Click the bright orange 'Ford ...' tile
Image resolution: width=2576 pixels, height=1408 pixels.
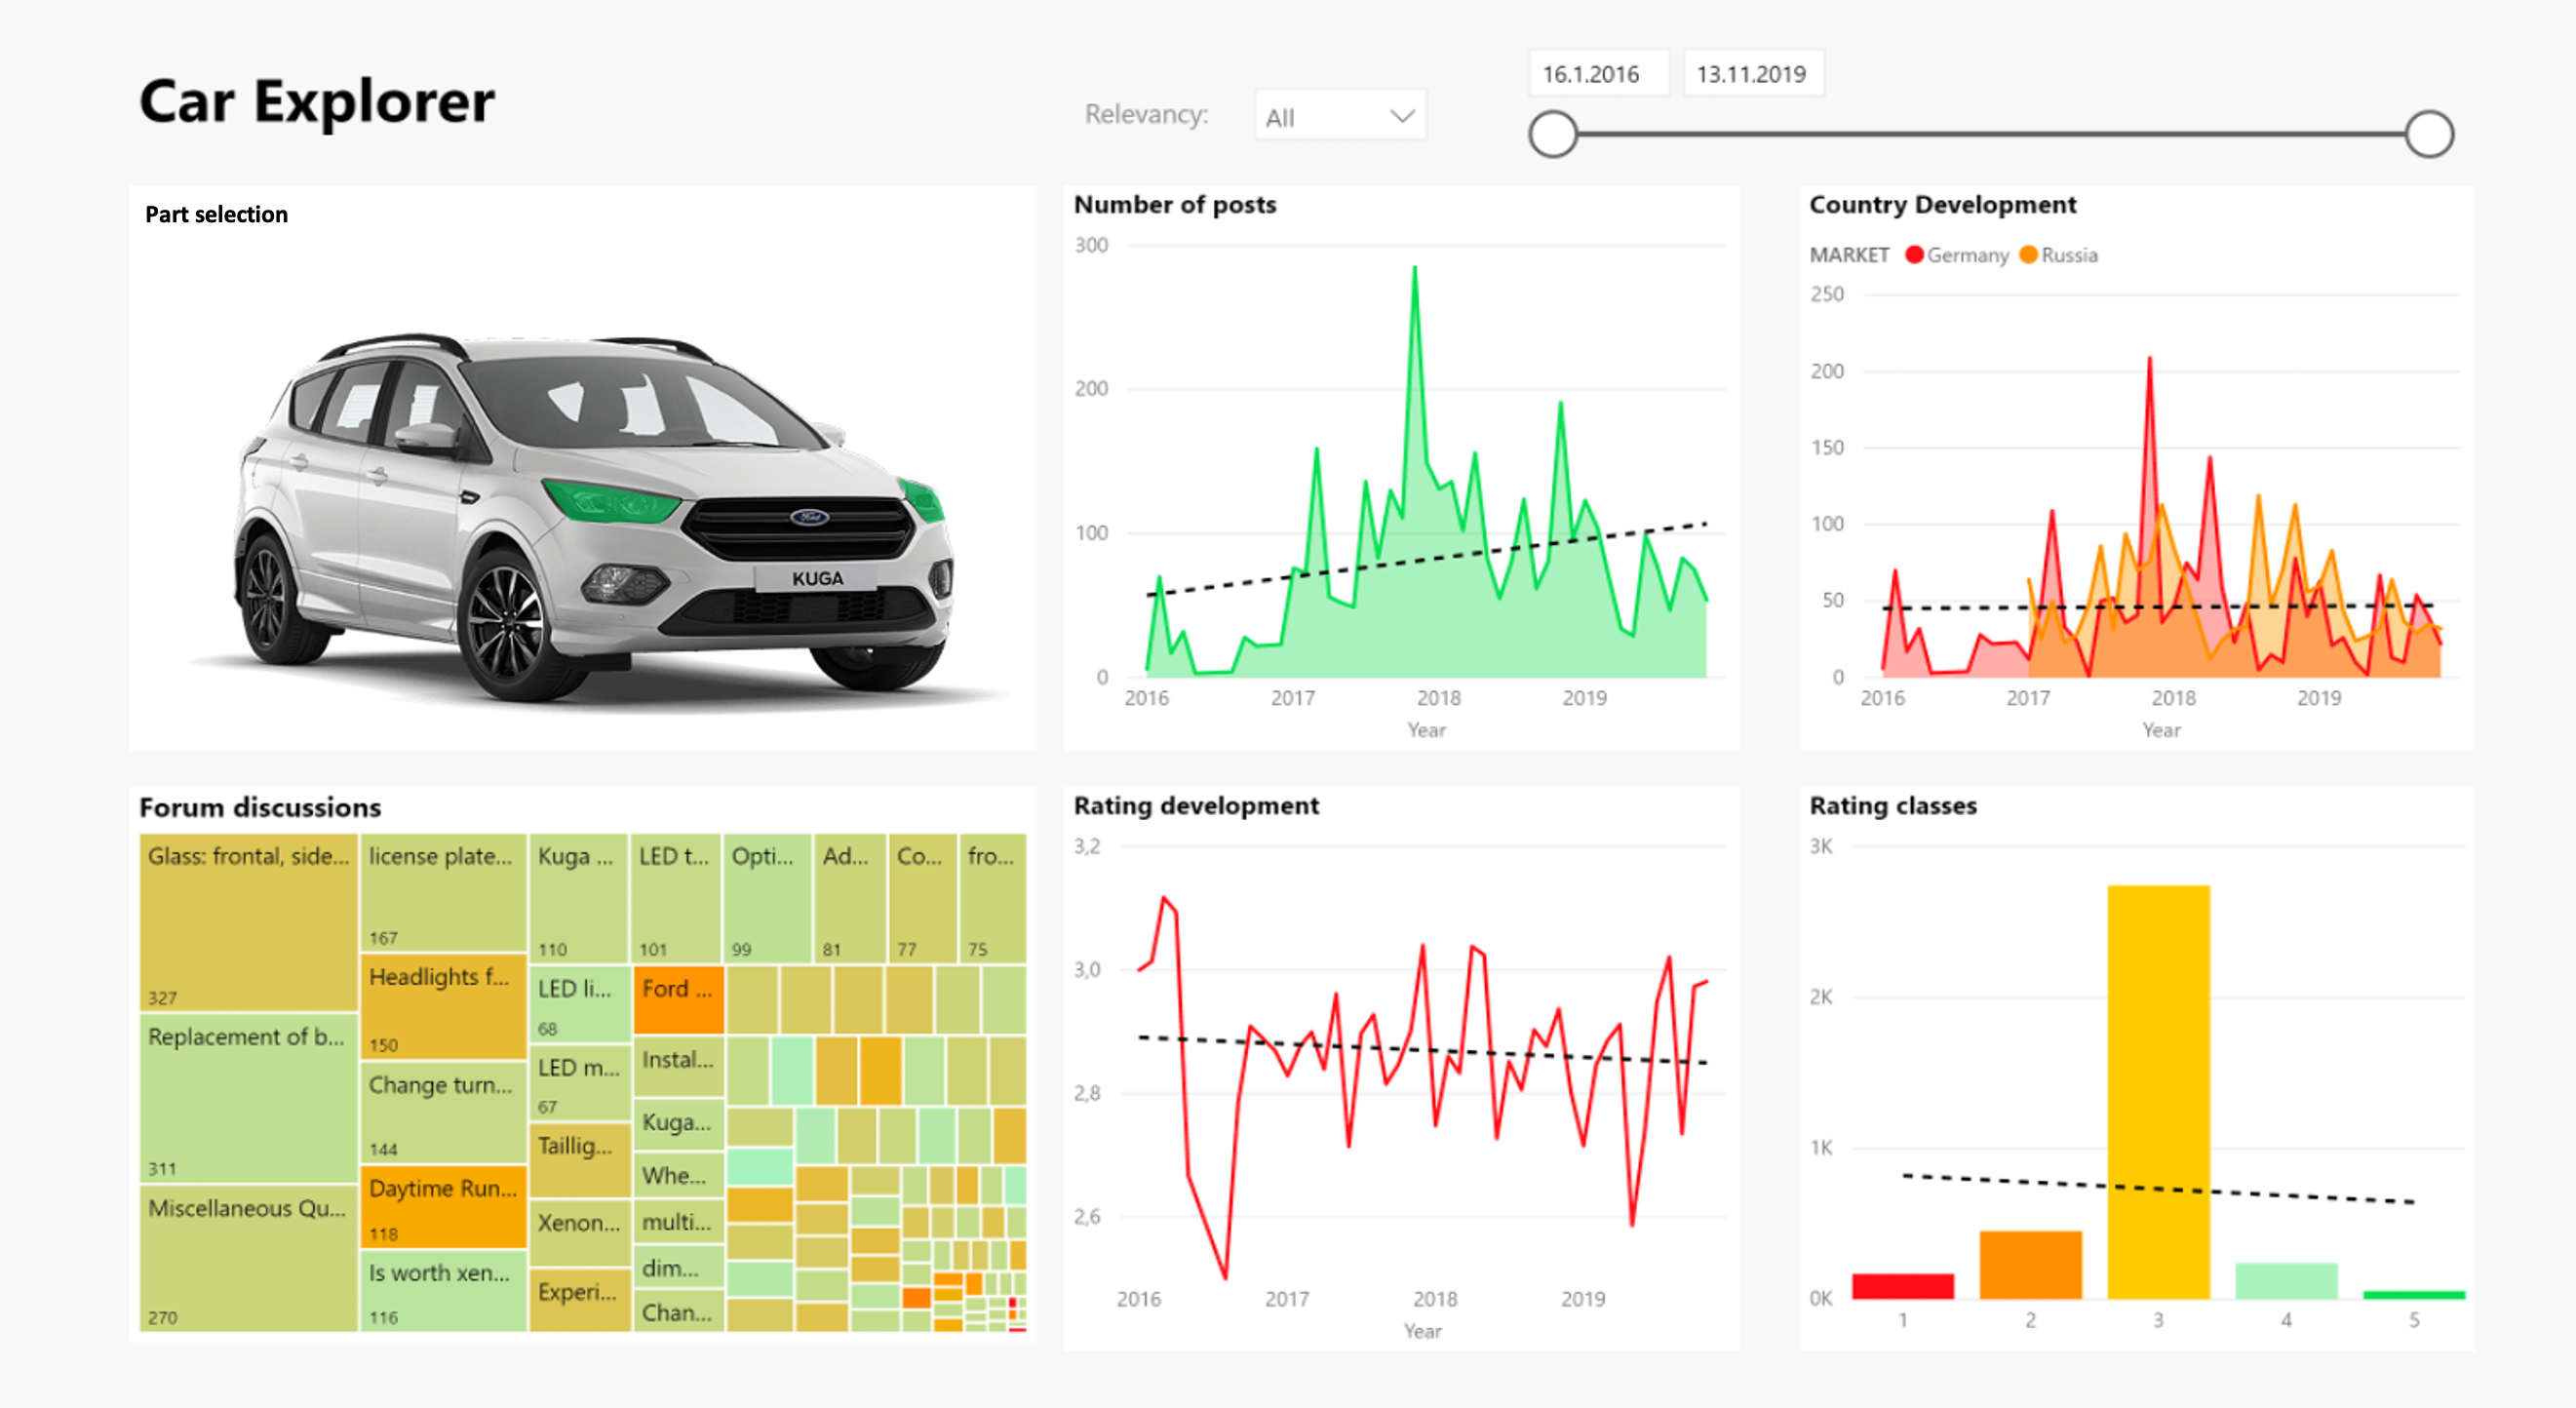click(x=678, y=999)
